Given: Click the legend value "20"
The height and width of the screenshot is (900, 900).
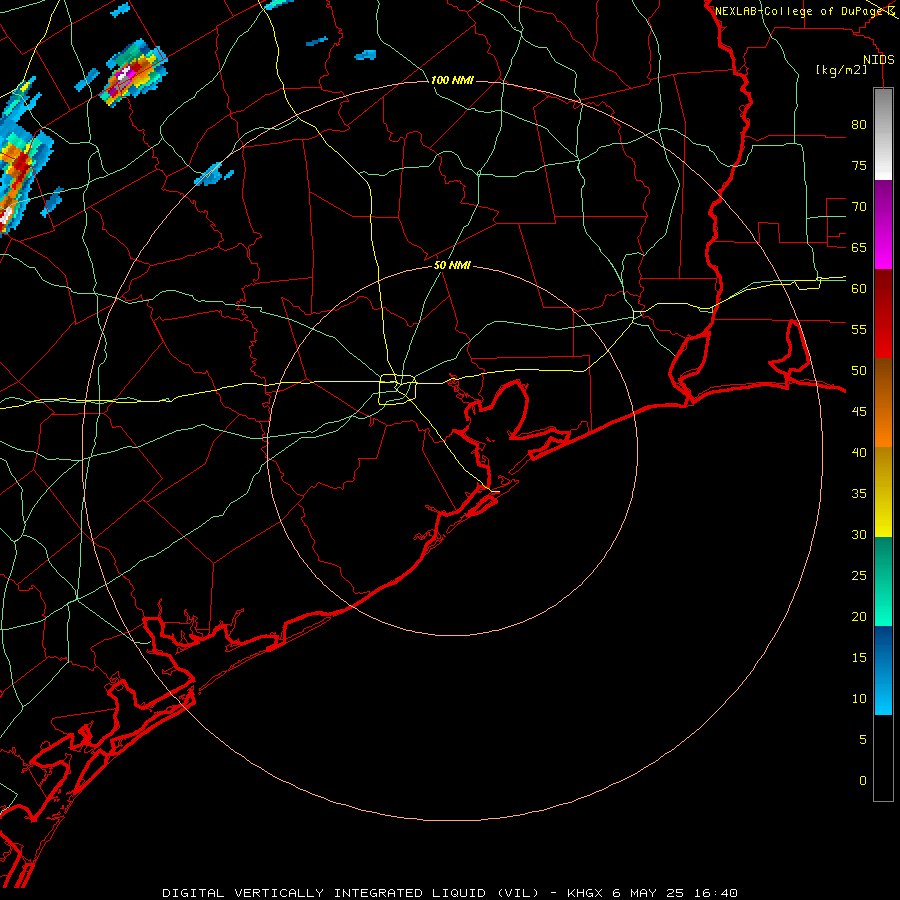Looking at the screenshot, I should pyautogui.click(x=859, y=616).
